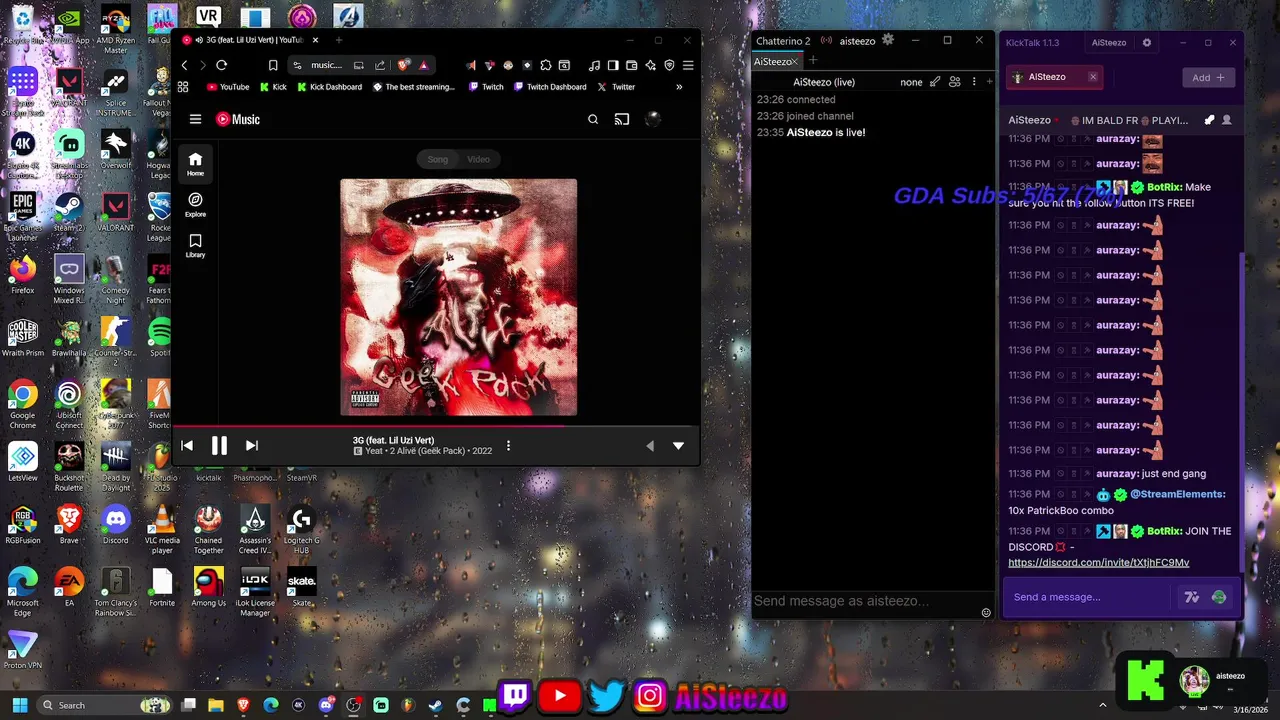Open Brave main hamburger menu
Screen dimensions: 1280x720
tap(688, 65)
